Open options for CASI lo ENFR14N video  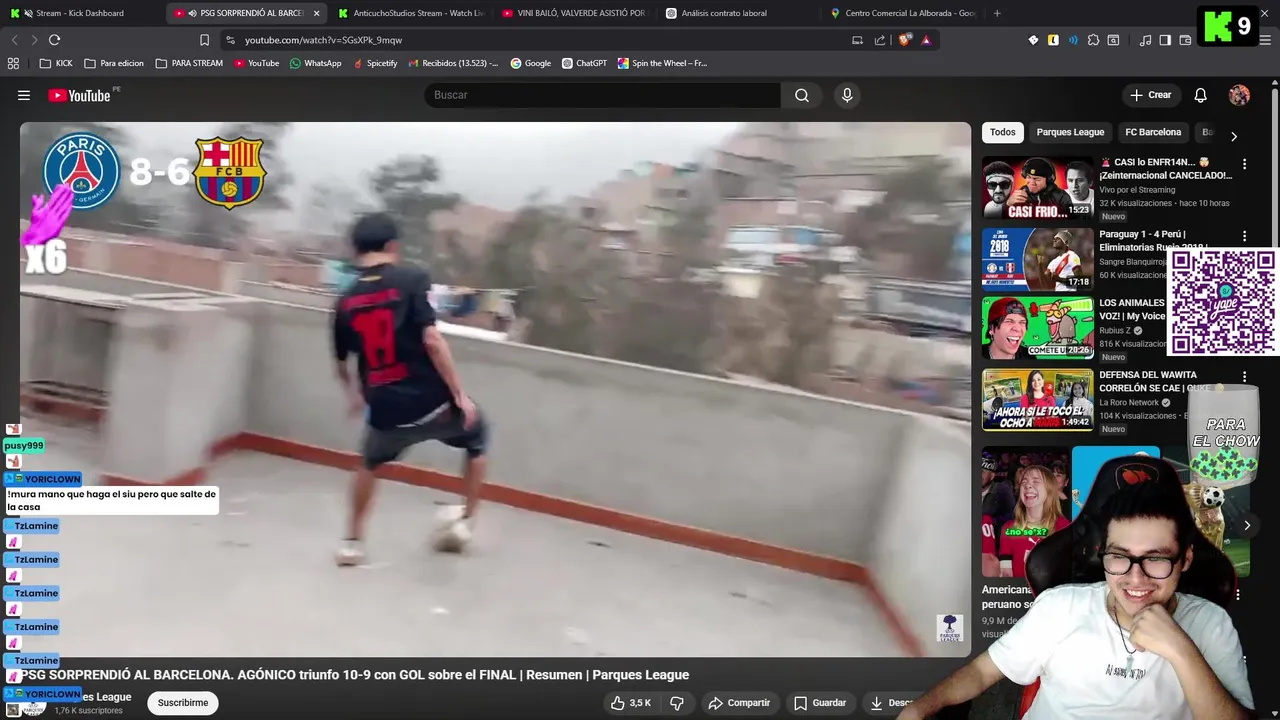(1244, 164)
